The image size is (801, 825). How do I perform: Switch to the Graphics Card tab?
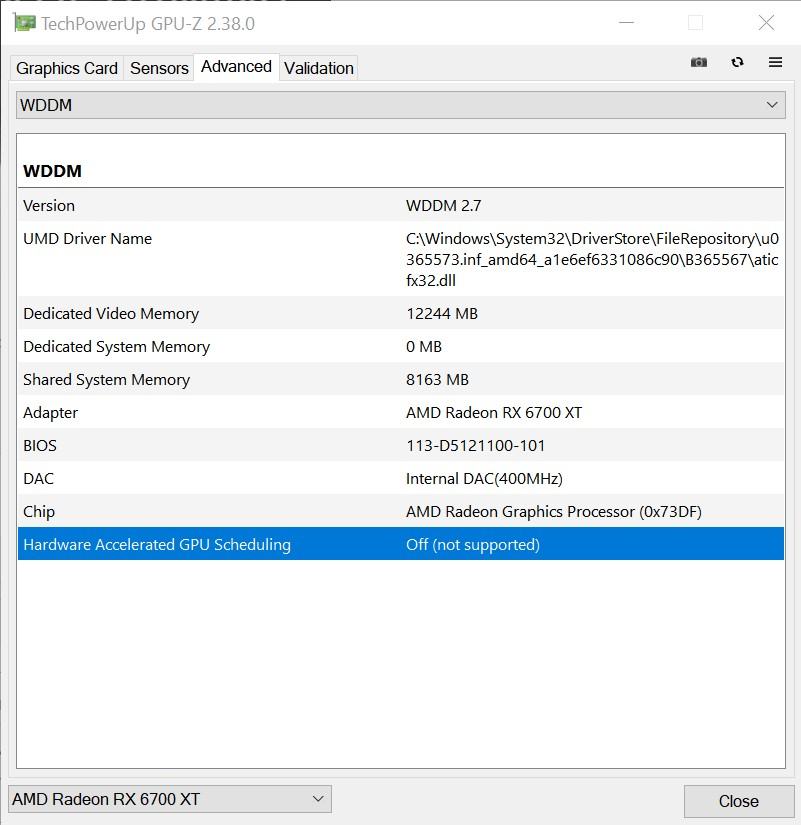[x=67, y=68]
